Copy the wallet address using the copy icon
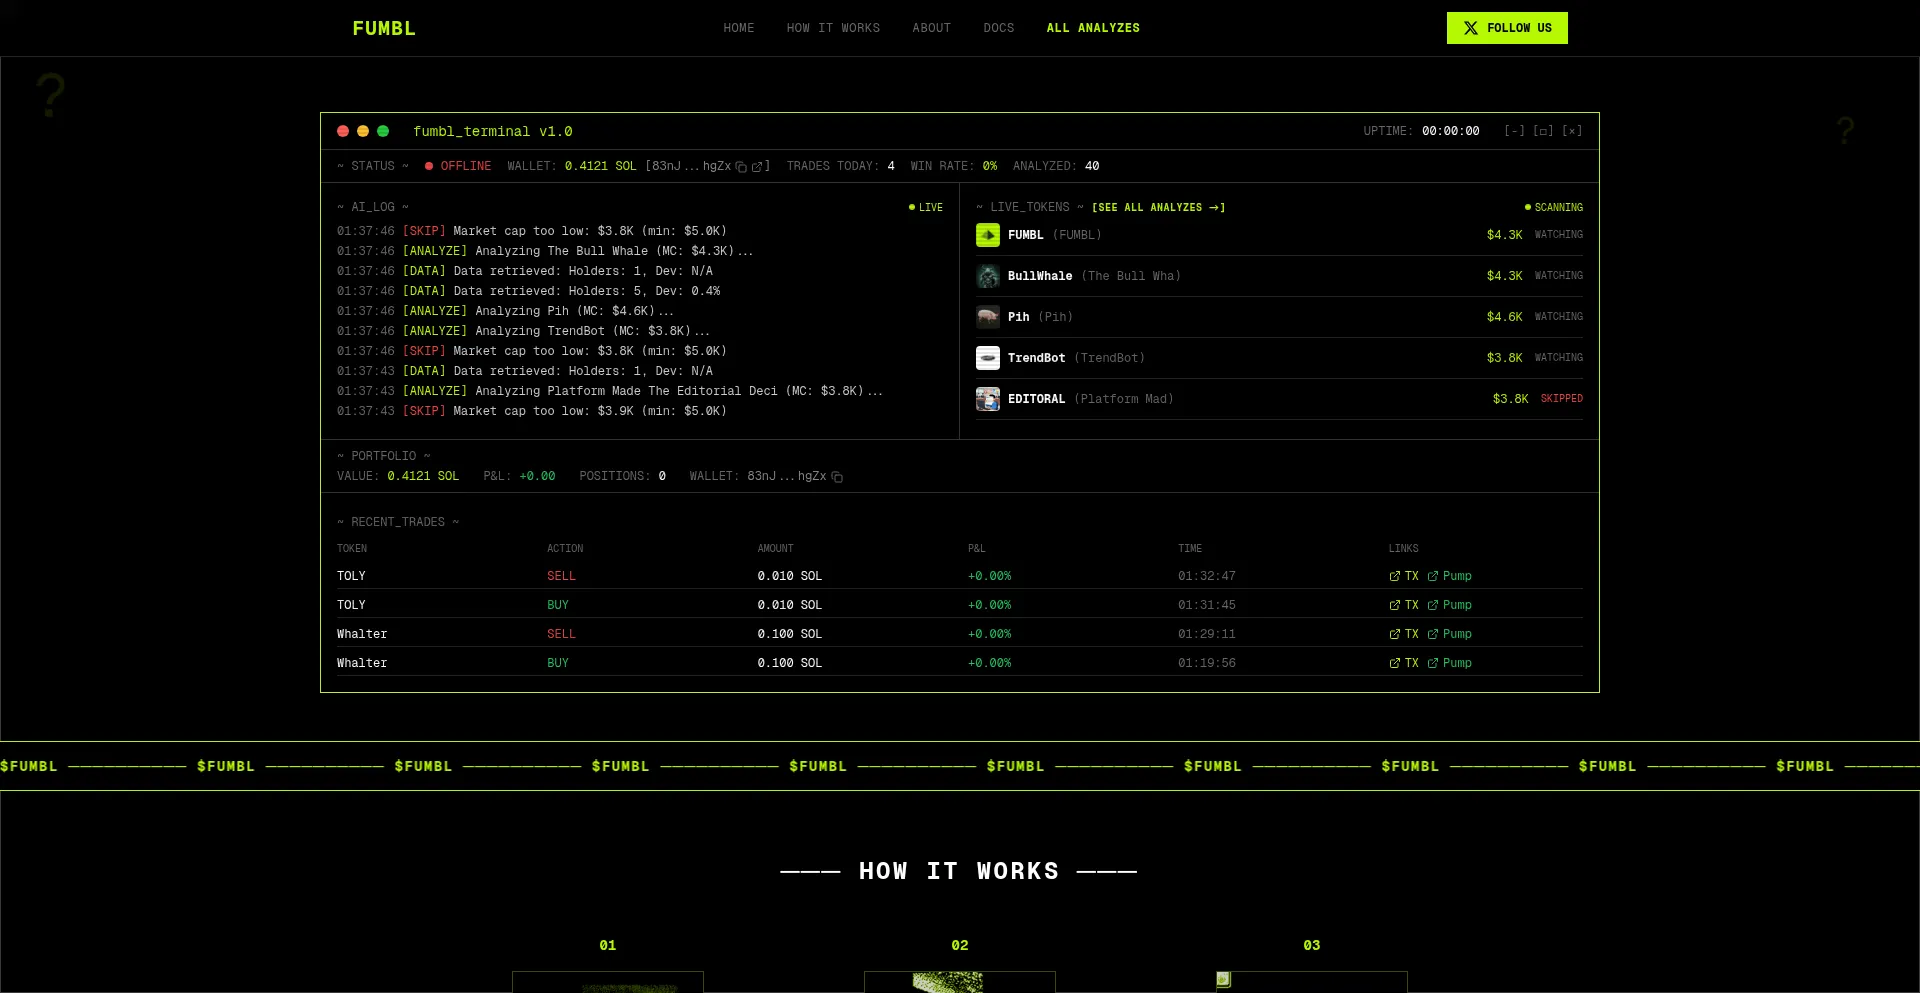 (x=740, y=167)
